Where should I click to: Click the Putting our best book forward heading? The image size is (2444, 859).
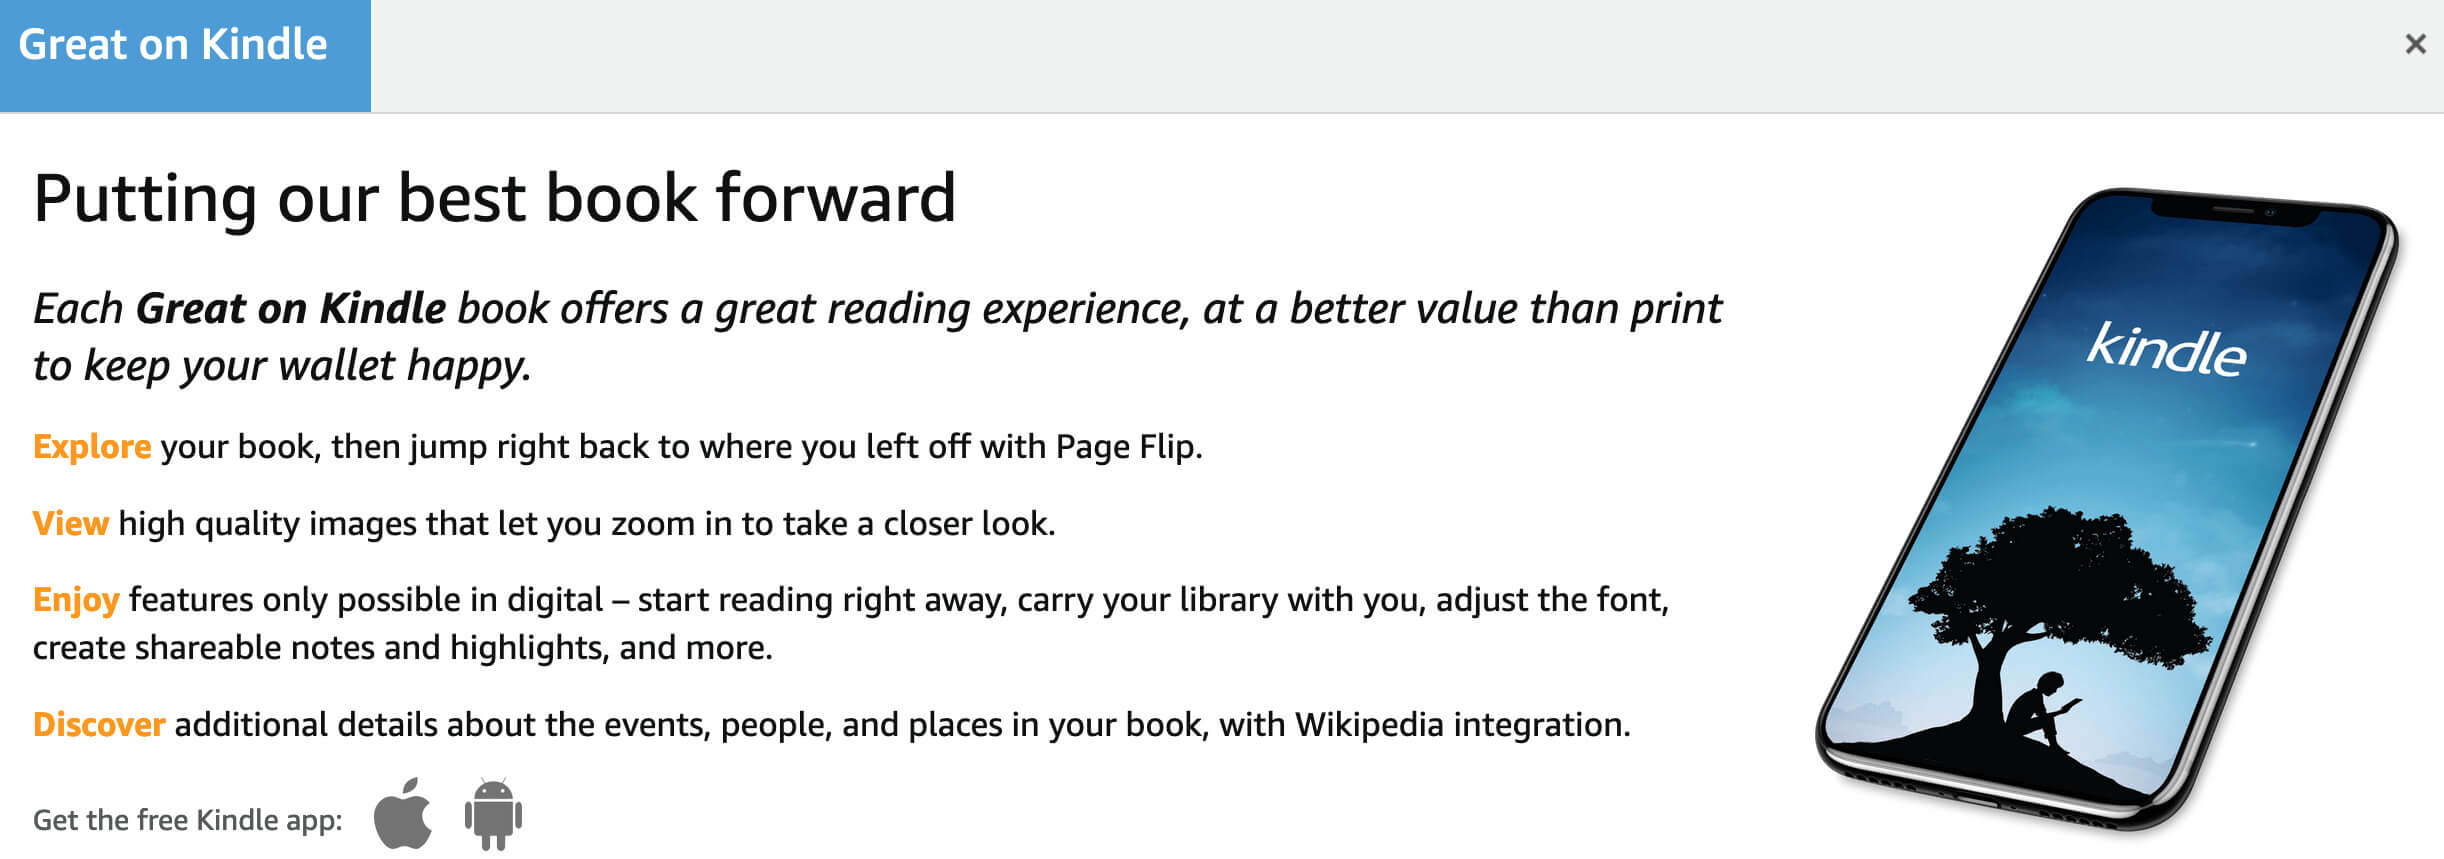tap(495, 198)
